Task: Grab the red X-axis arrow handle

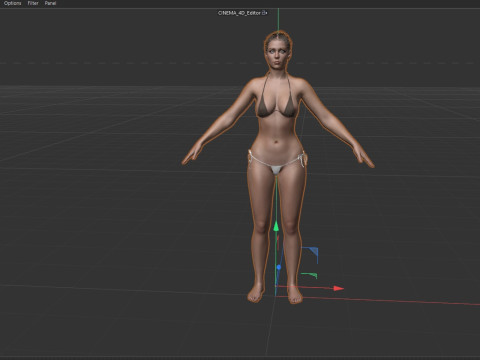Action: point(339,288)
